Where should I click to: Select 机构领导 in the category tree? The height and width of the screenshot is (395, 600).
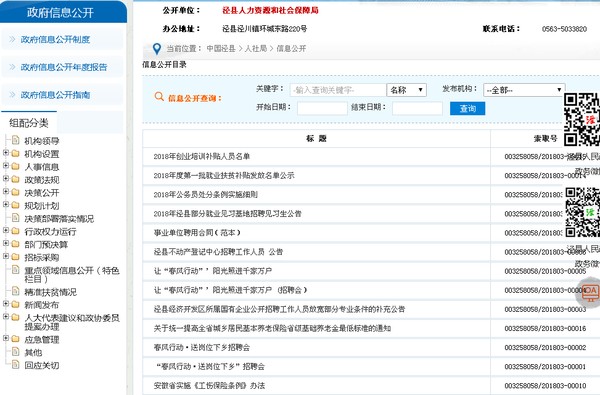42,141
